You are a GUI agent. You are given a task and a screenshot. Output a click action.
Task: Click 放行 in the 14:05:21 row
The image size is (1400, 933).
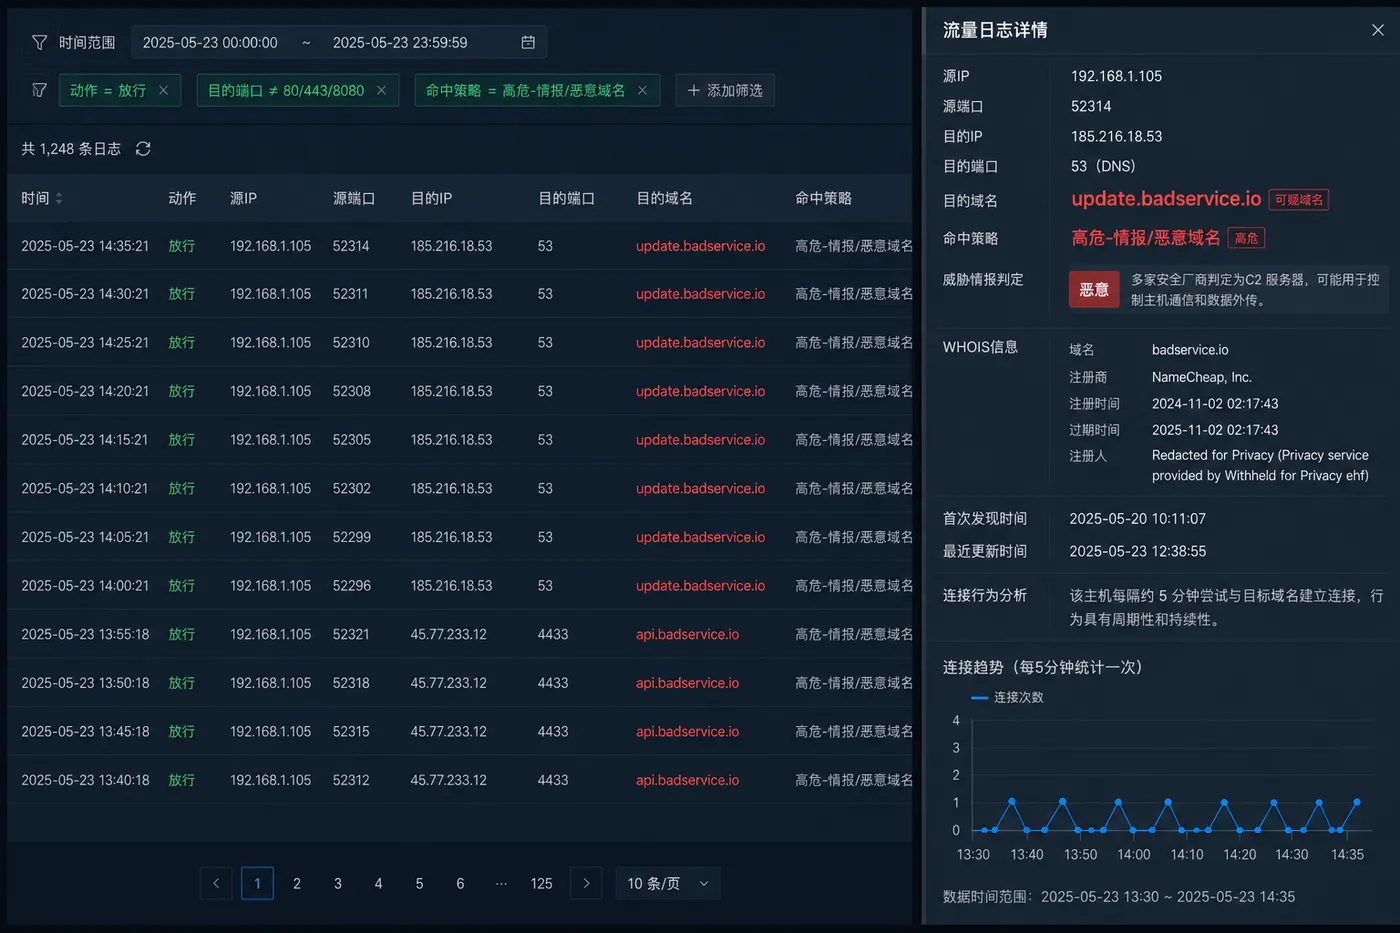point(181,537)
